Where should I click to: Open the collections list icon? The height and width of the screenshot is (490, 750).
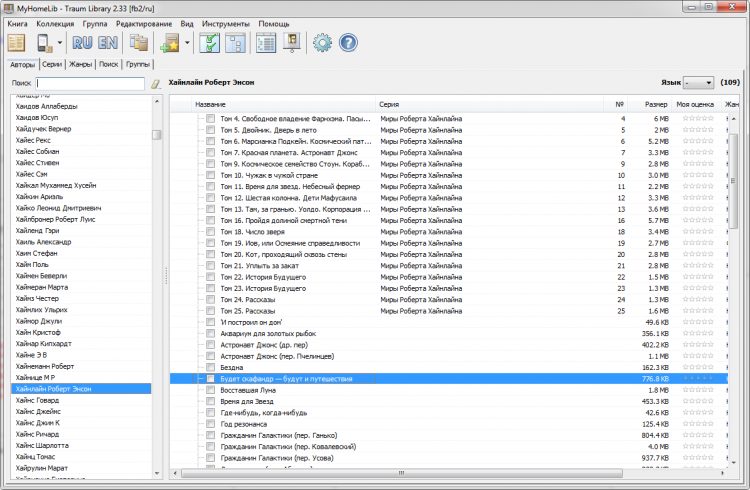(x=139, y=43)
